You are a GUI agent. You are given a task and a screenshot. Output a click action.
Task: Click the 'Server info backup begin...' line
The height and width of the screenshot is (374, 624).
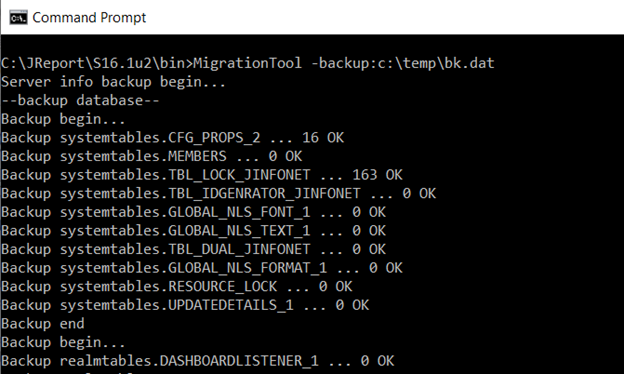113,82
